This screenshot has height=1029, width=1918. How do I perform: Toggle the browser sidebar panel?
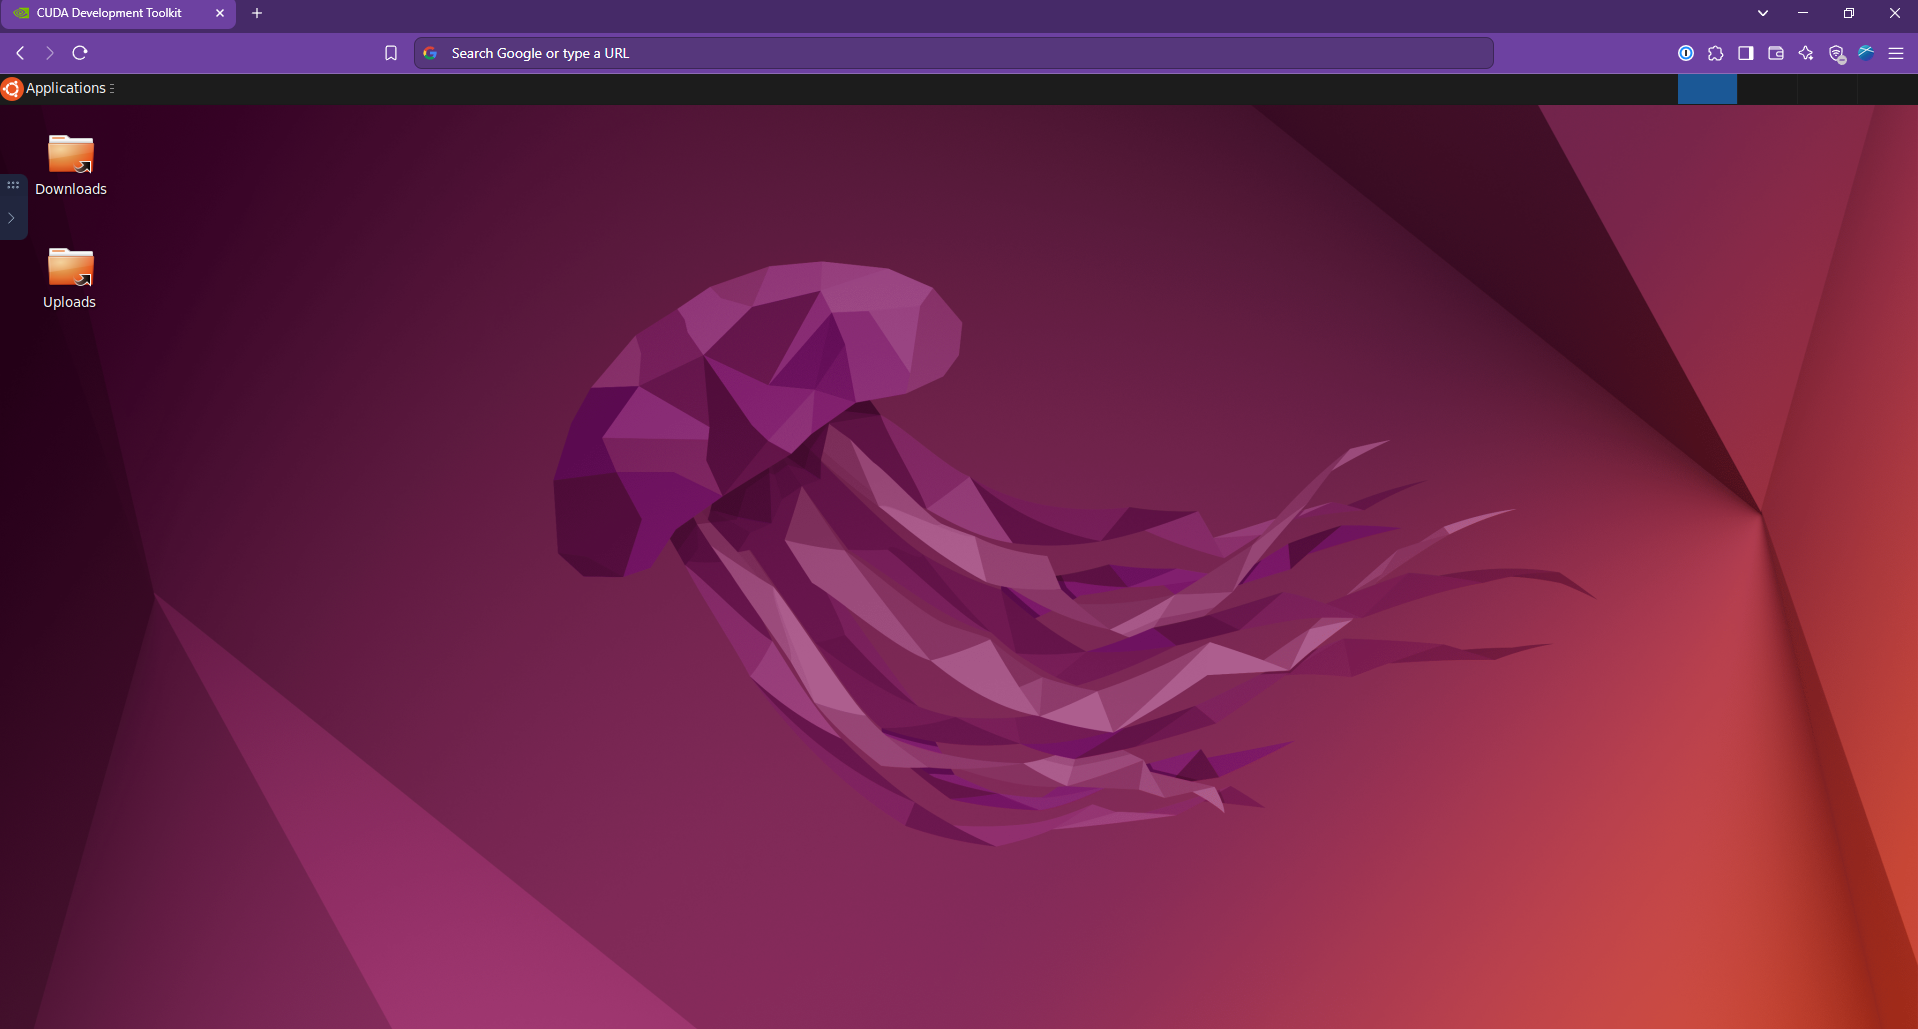[1746, 53]
